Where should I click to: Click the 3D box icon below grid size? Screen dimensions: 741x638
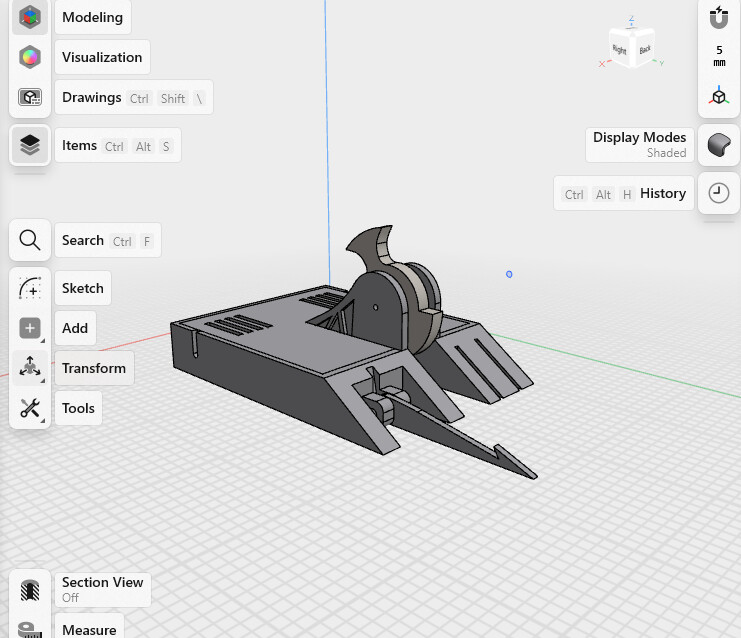718,96
